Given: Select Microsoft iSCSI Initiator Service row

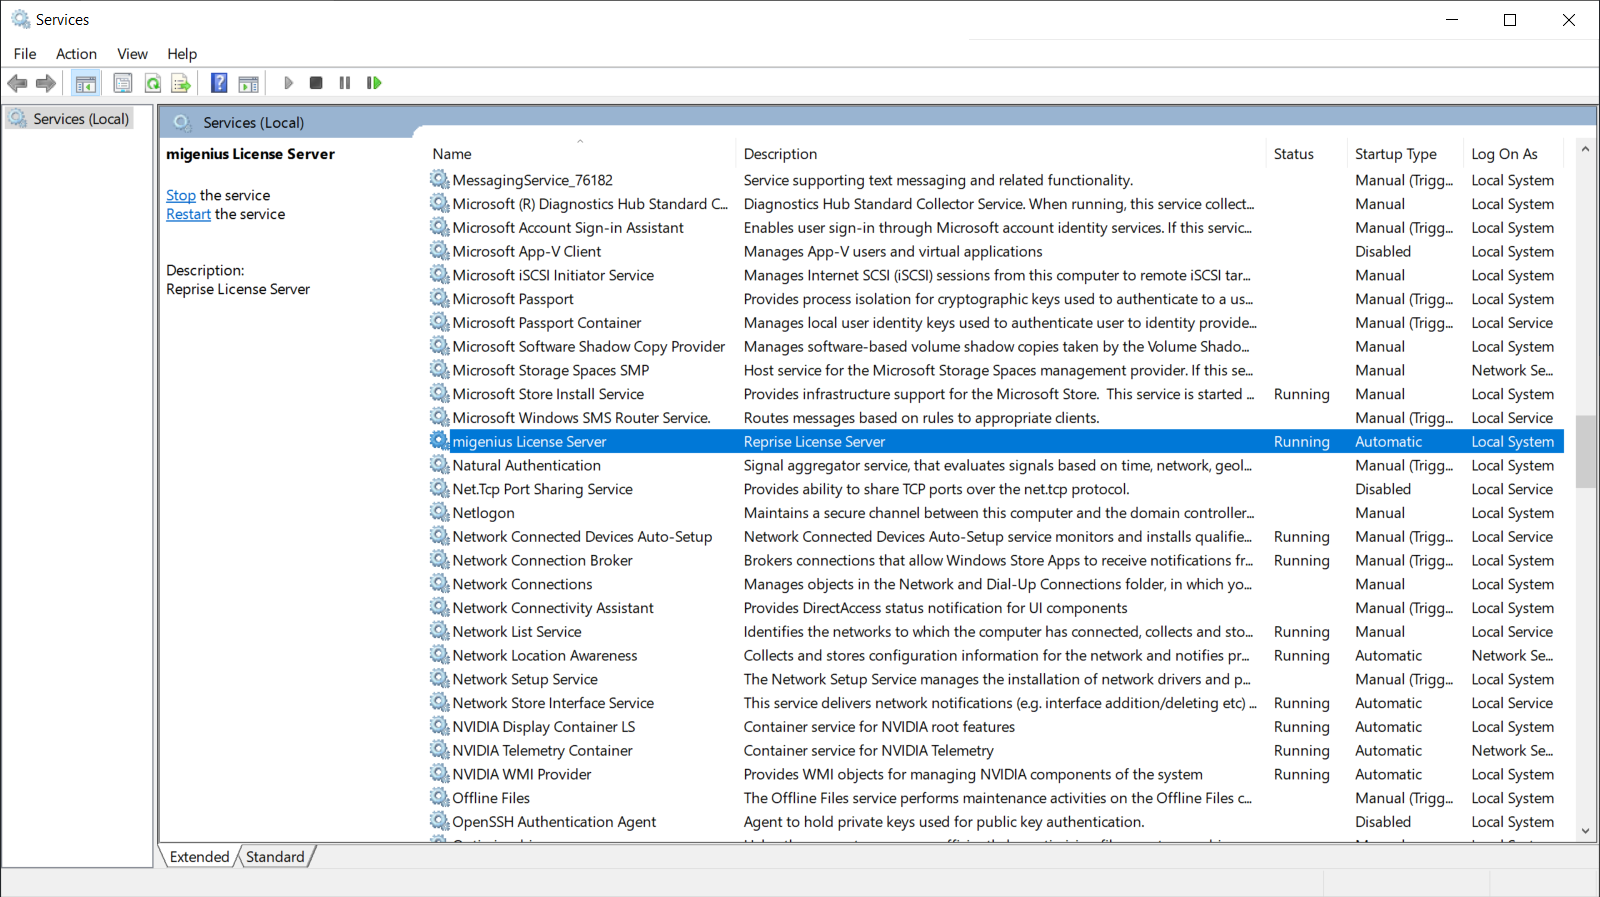Looking at the screenshot, I should (553, 275).
